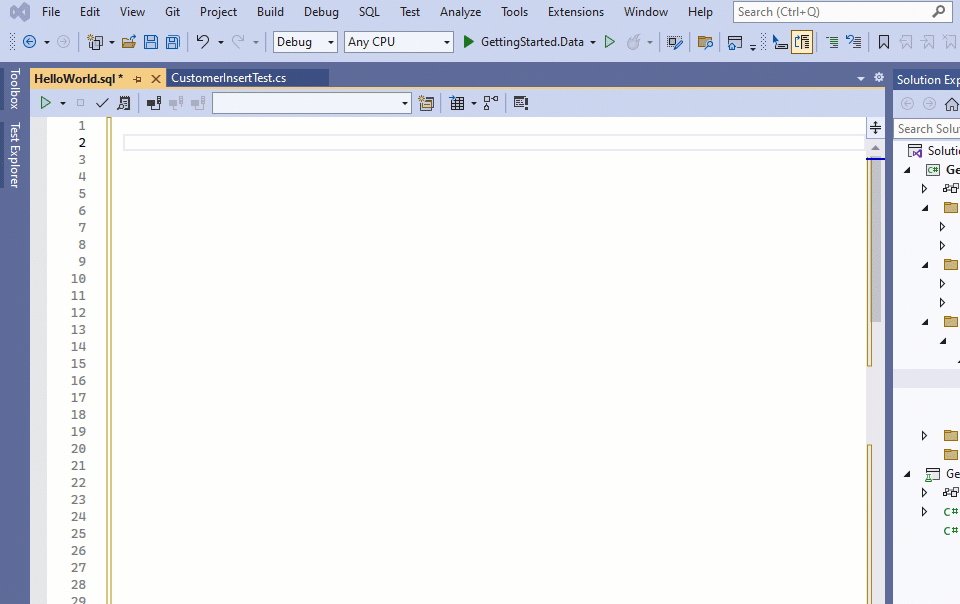The image size is (960, 604).
Task: Click the Save All icon
Action: click(173, 42)
